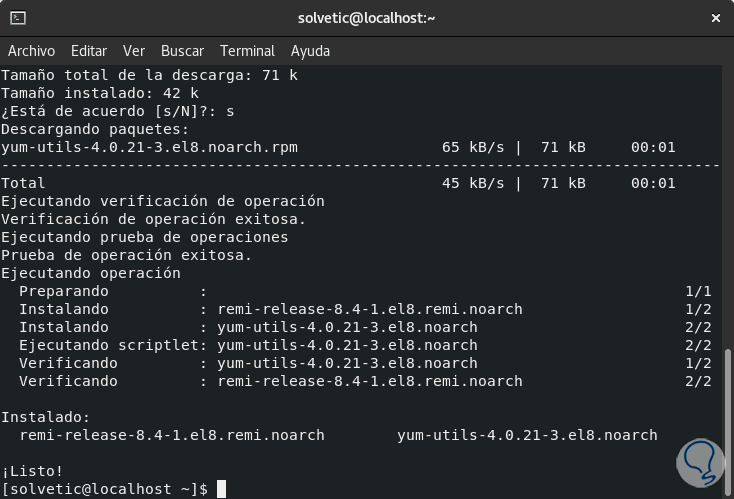Click the vertical scrollbar thumb
Viewport: 734px width, 499px height.
[x=727, y=420]
